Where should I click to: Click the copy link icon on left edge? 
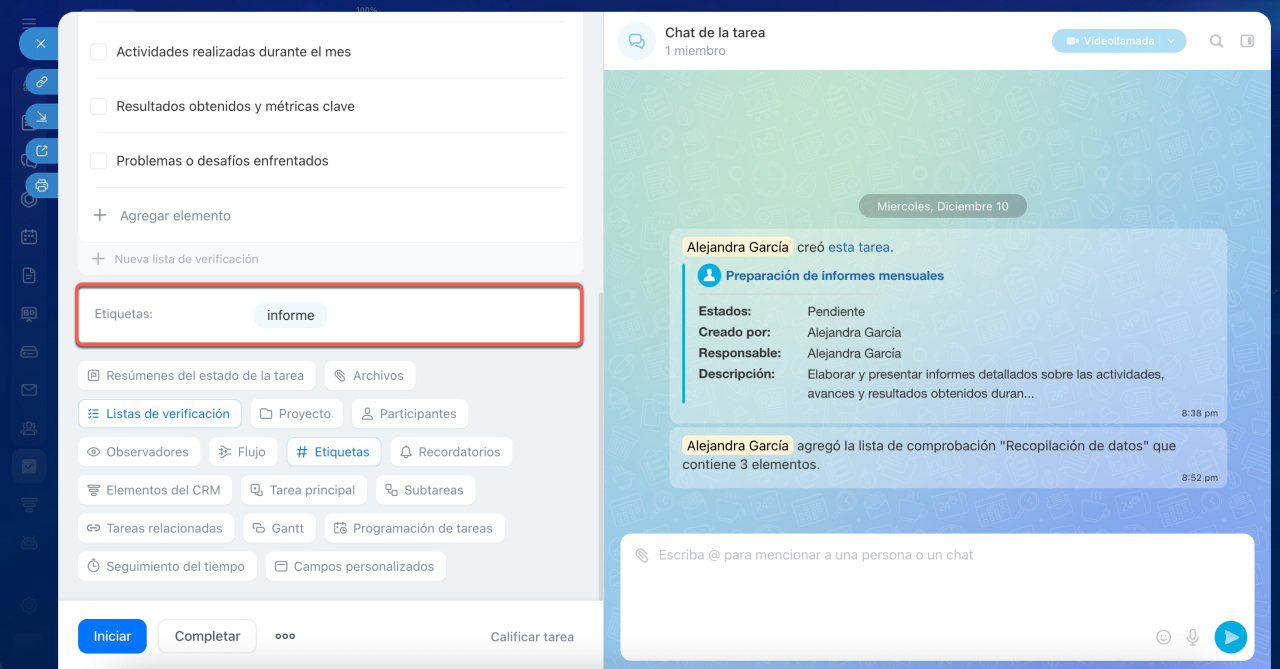point(42,82)
